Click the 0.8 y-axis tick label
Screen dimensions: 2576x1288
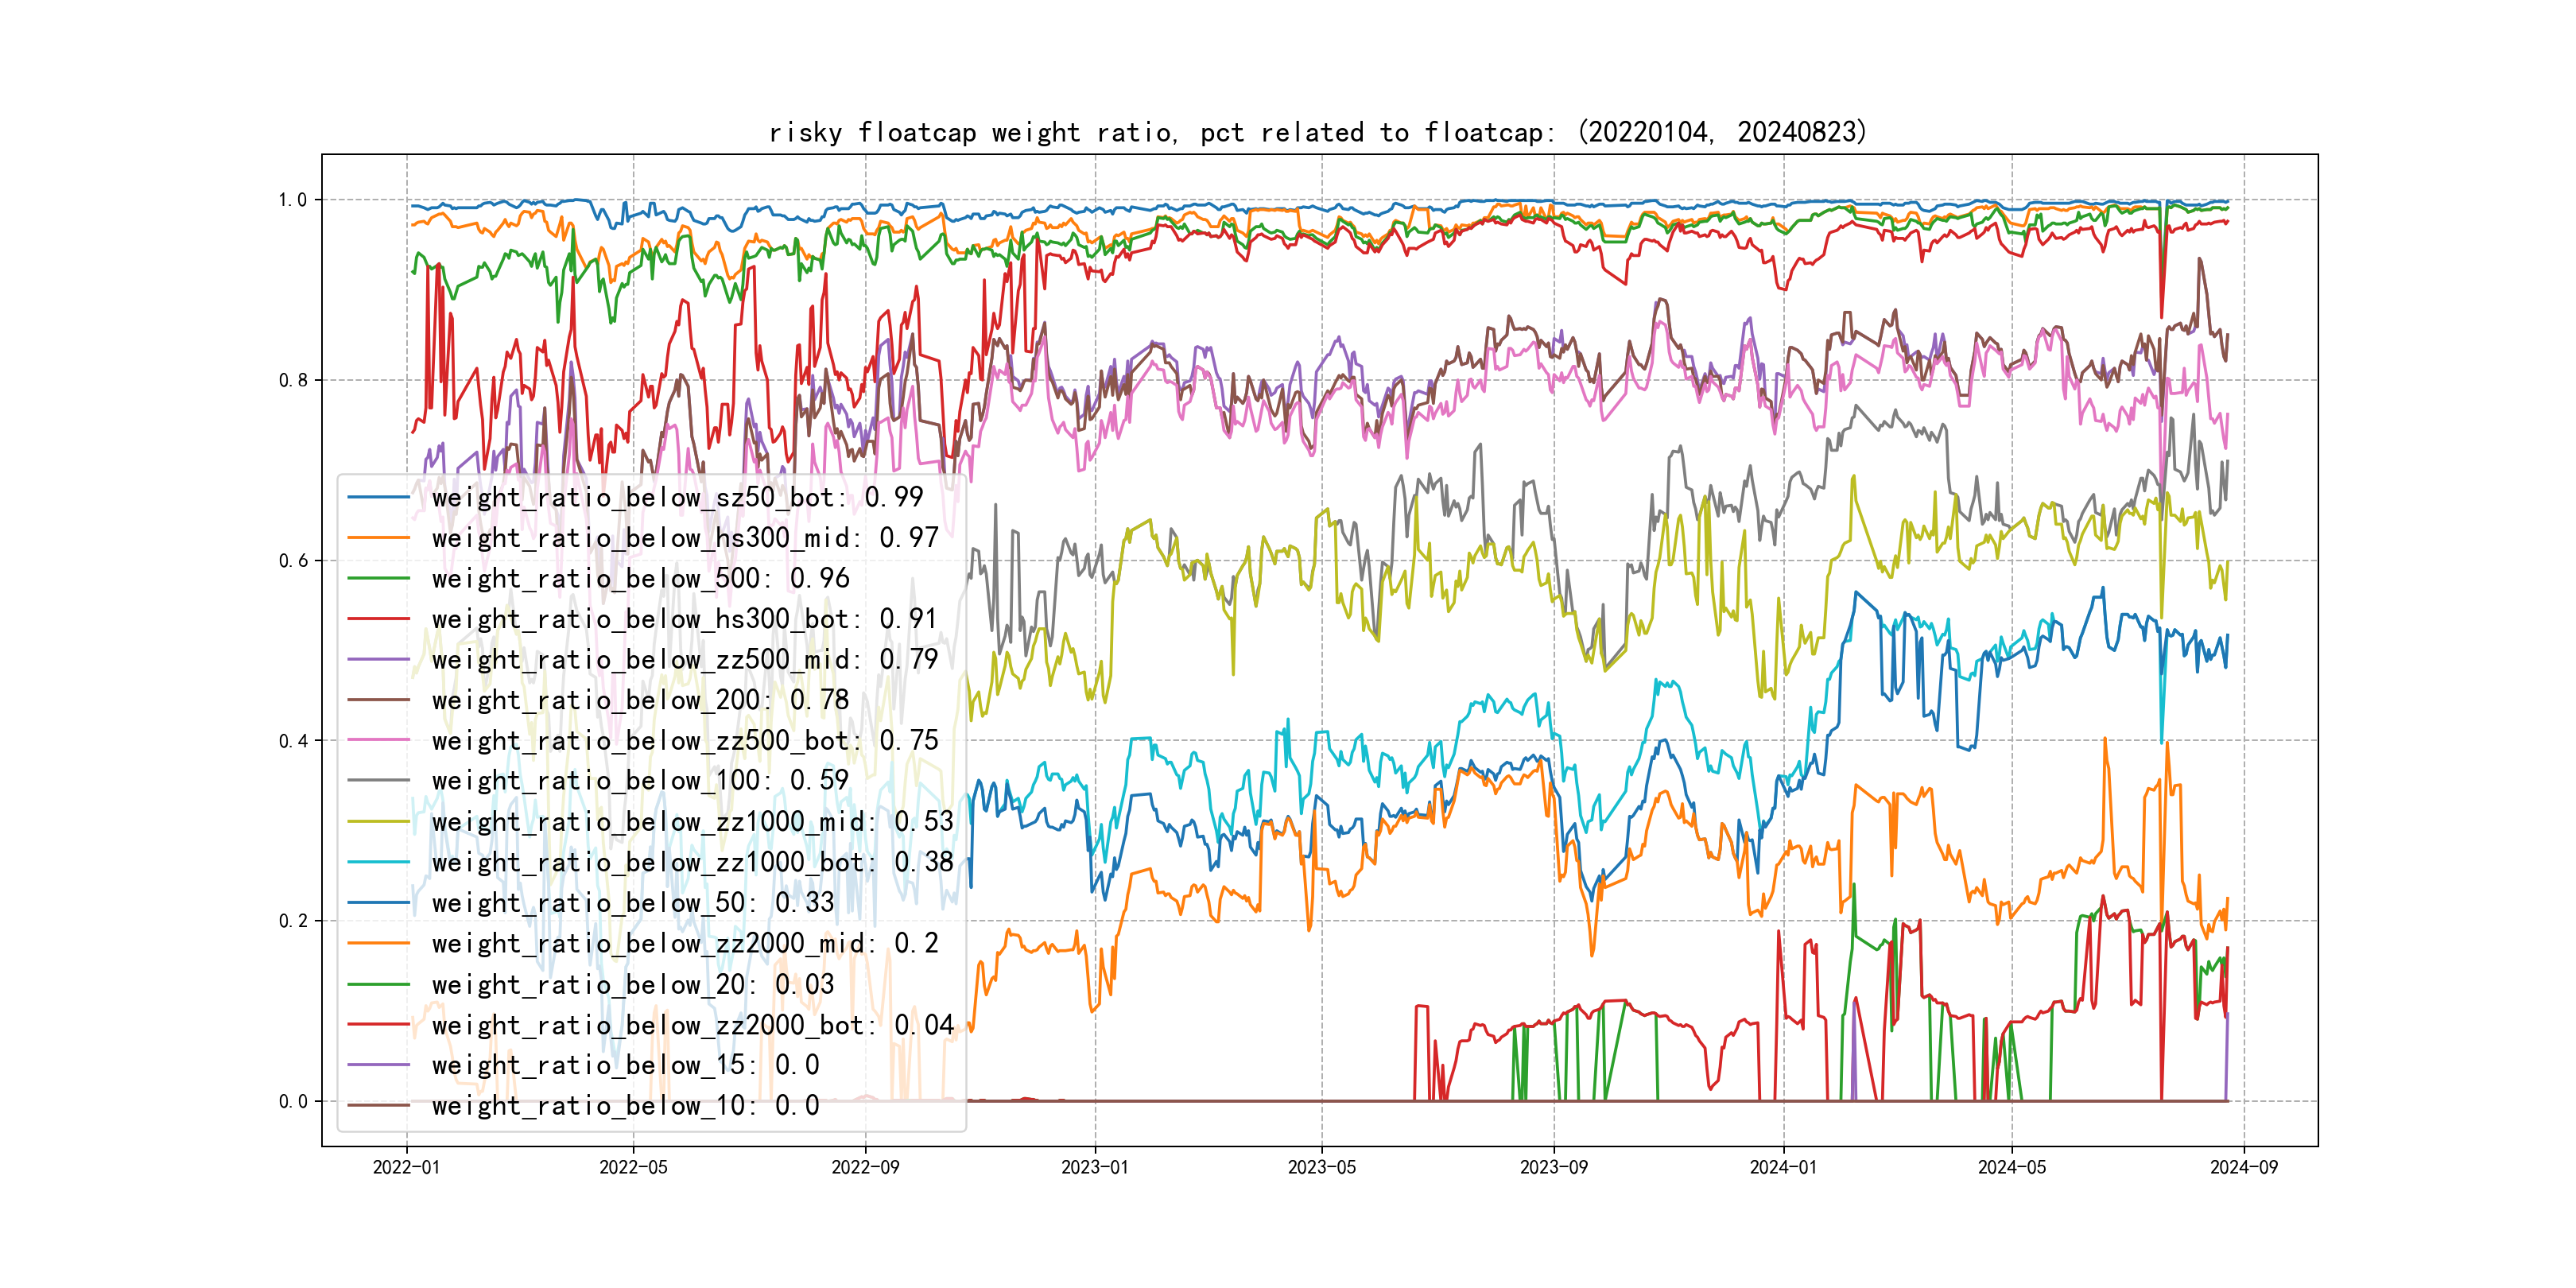(x=293, y=380)
